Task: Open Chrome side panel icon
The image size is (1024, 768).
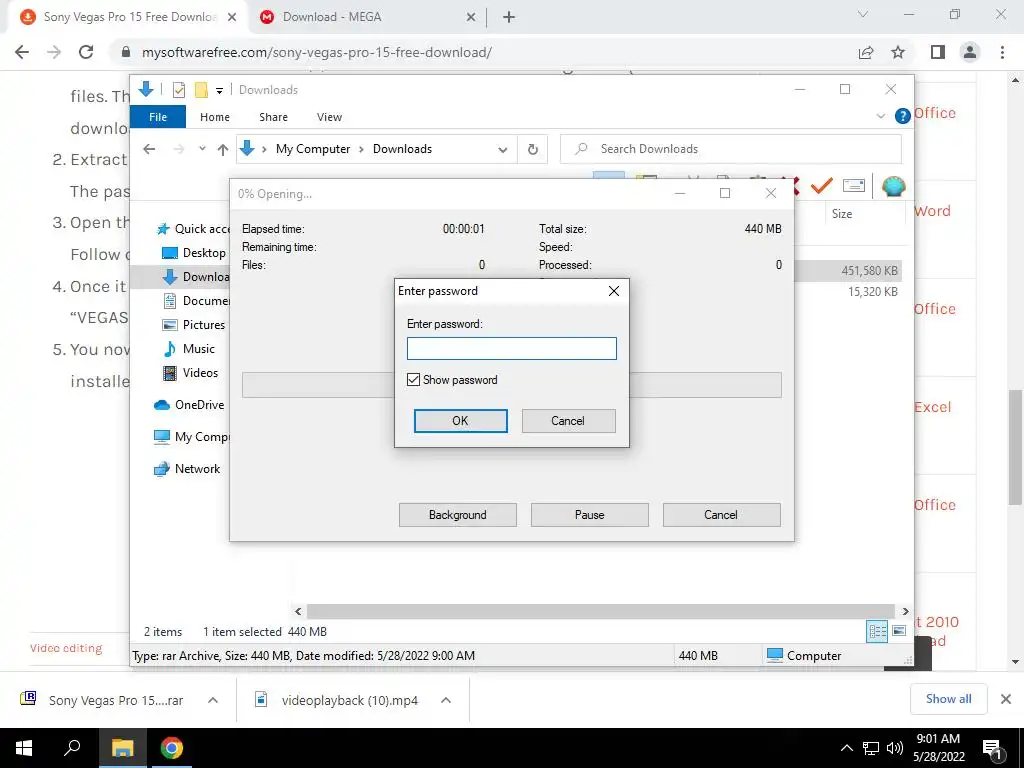Action: [x=938, y=52]
